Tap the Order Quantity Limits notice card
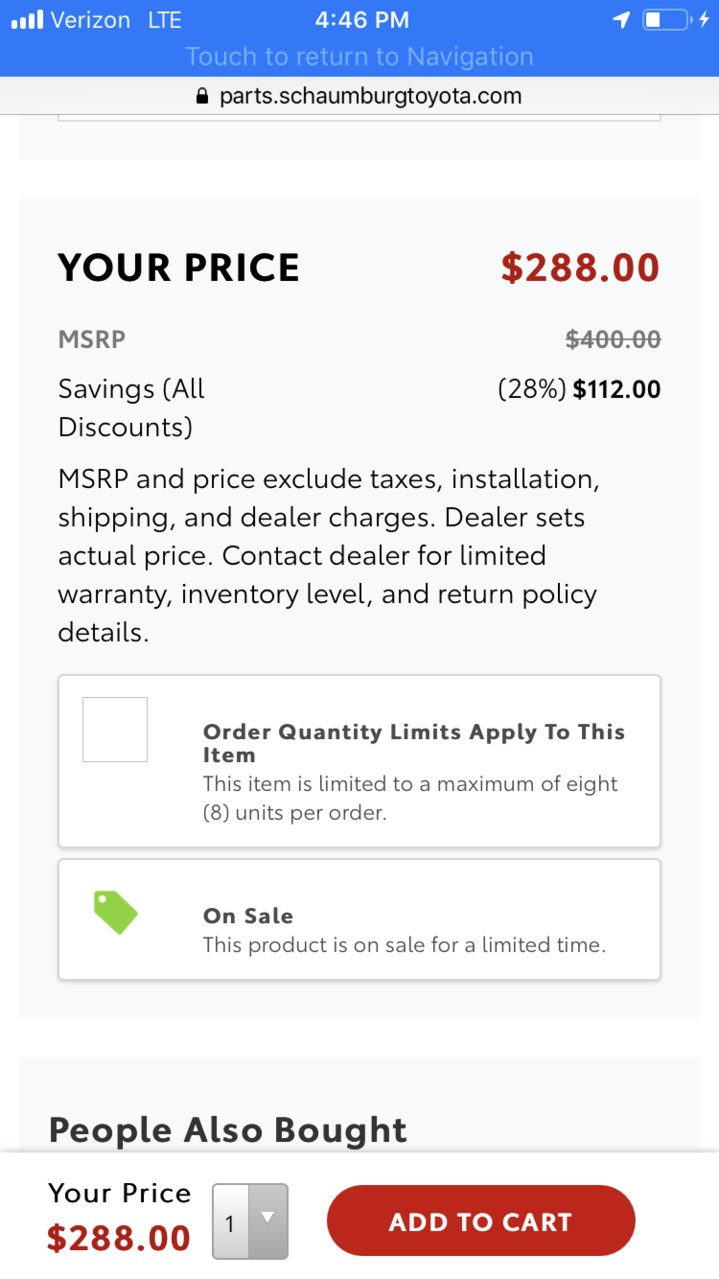 [360, 761]
